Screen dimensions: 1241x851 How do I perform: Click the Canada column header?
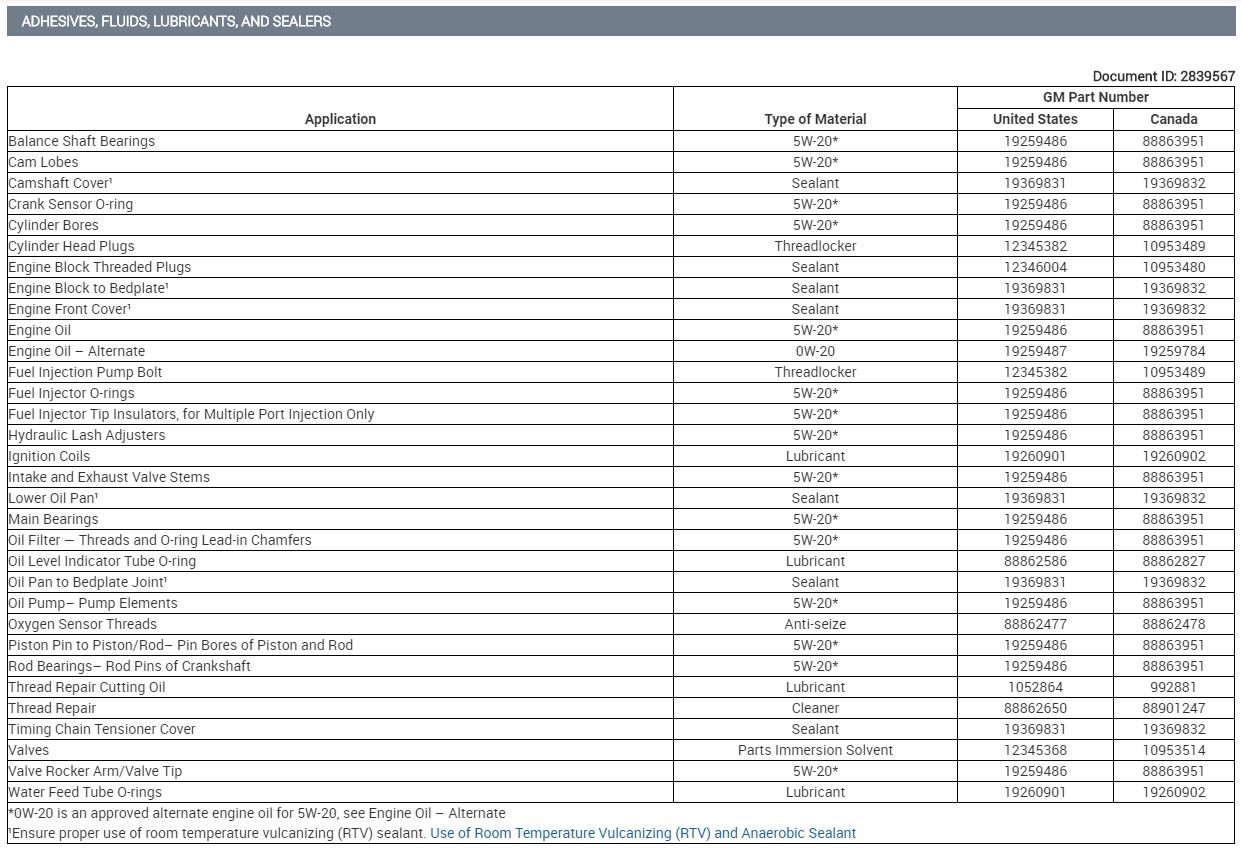pyautogui.click(x=1174, y=119)
